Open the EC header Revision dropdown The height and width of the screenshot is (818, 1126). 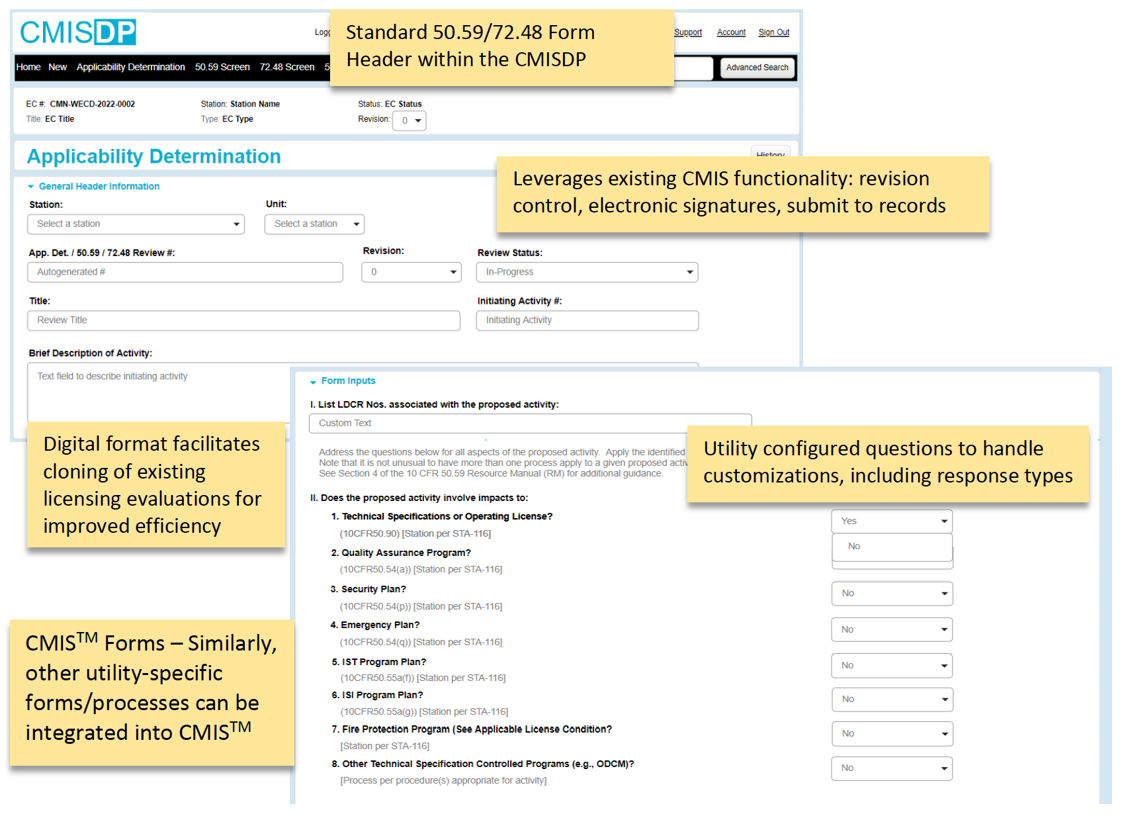coord(409,121)
